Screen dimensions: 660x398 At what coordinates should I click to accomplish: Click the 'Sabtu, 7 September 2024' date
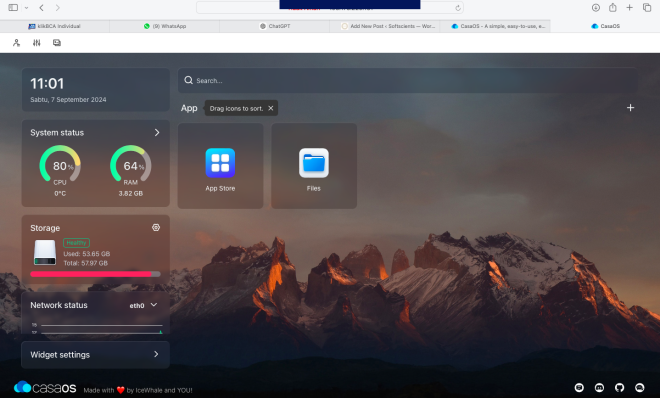(68, 100)
